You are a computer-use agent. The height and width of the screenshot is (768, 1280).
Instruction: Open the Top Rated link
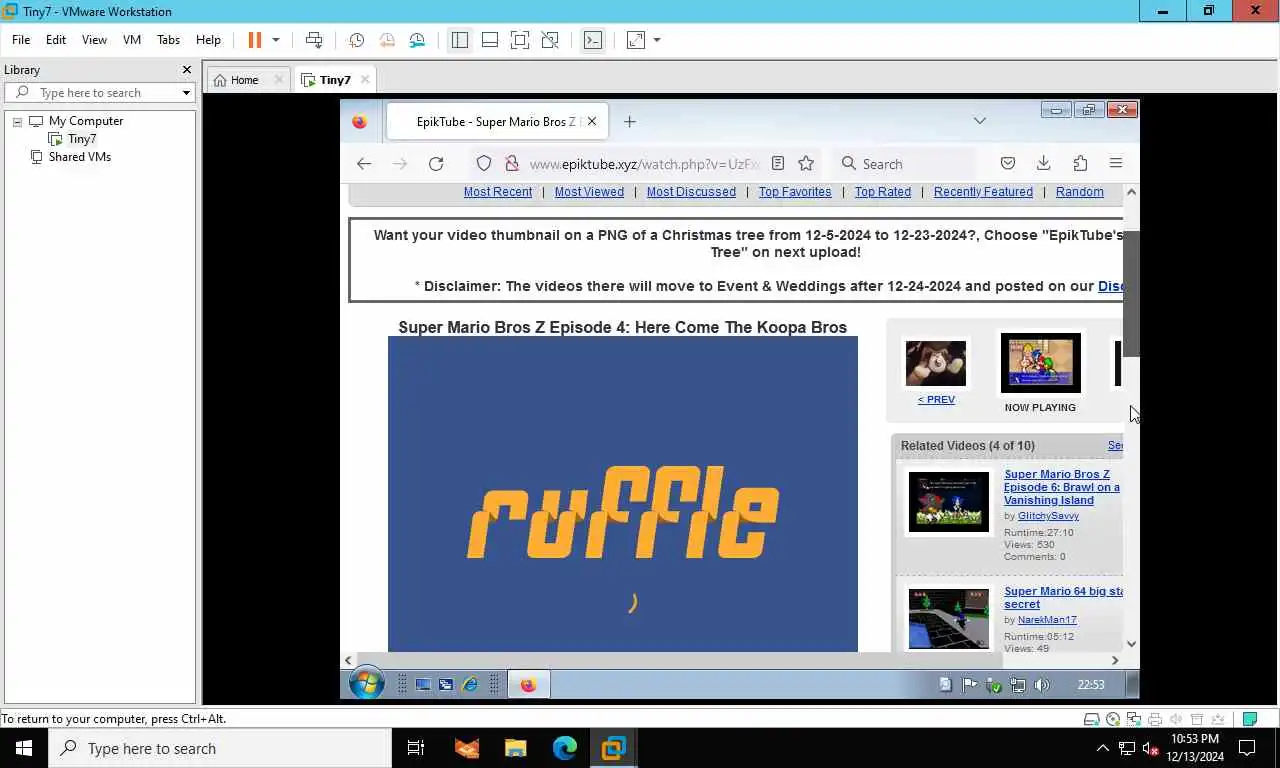coord(883,192)
